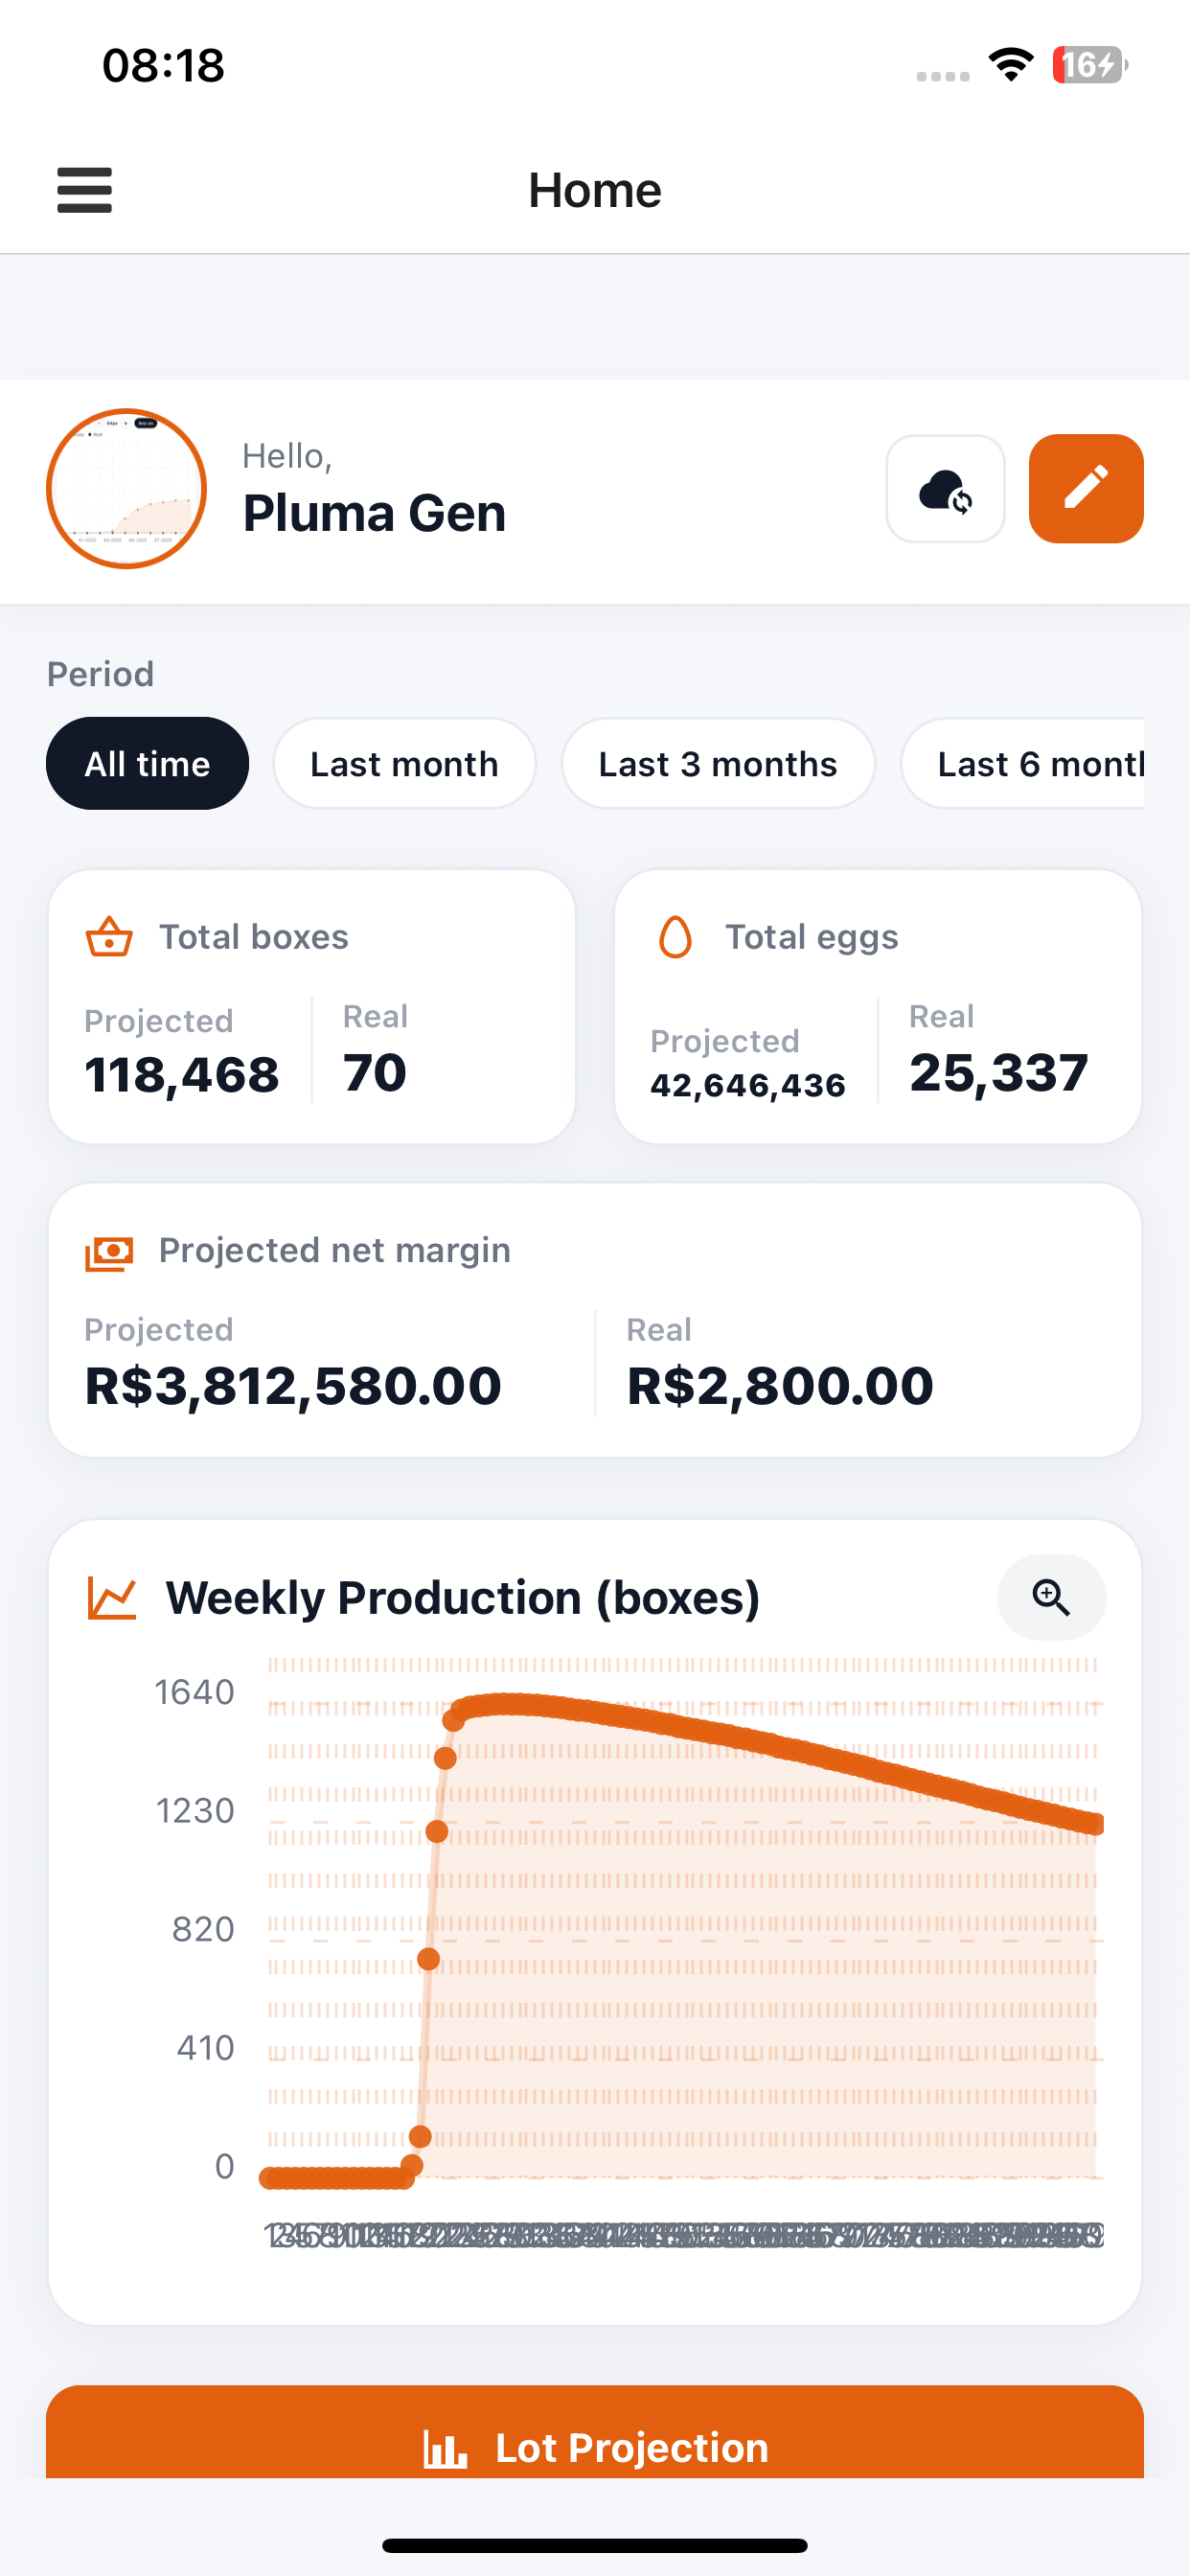The height and width of the screenshot is (2576, 1190).
Task: Open the Total boxes card
Action: click(x=312, y=1007)
